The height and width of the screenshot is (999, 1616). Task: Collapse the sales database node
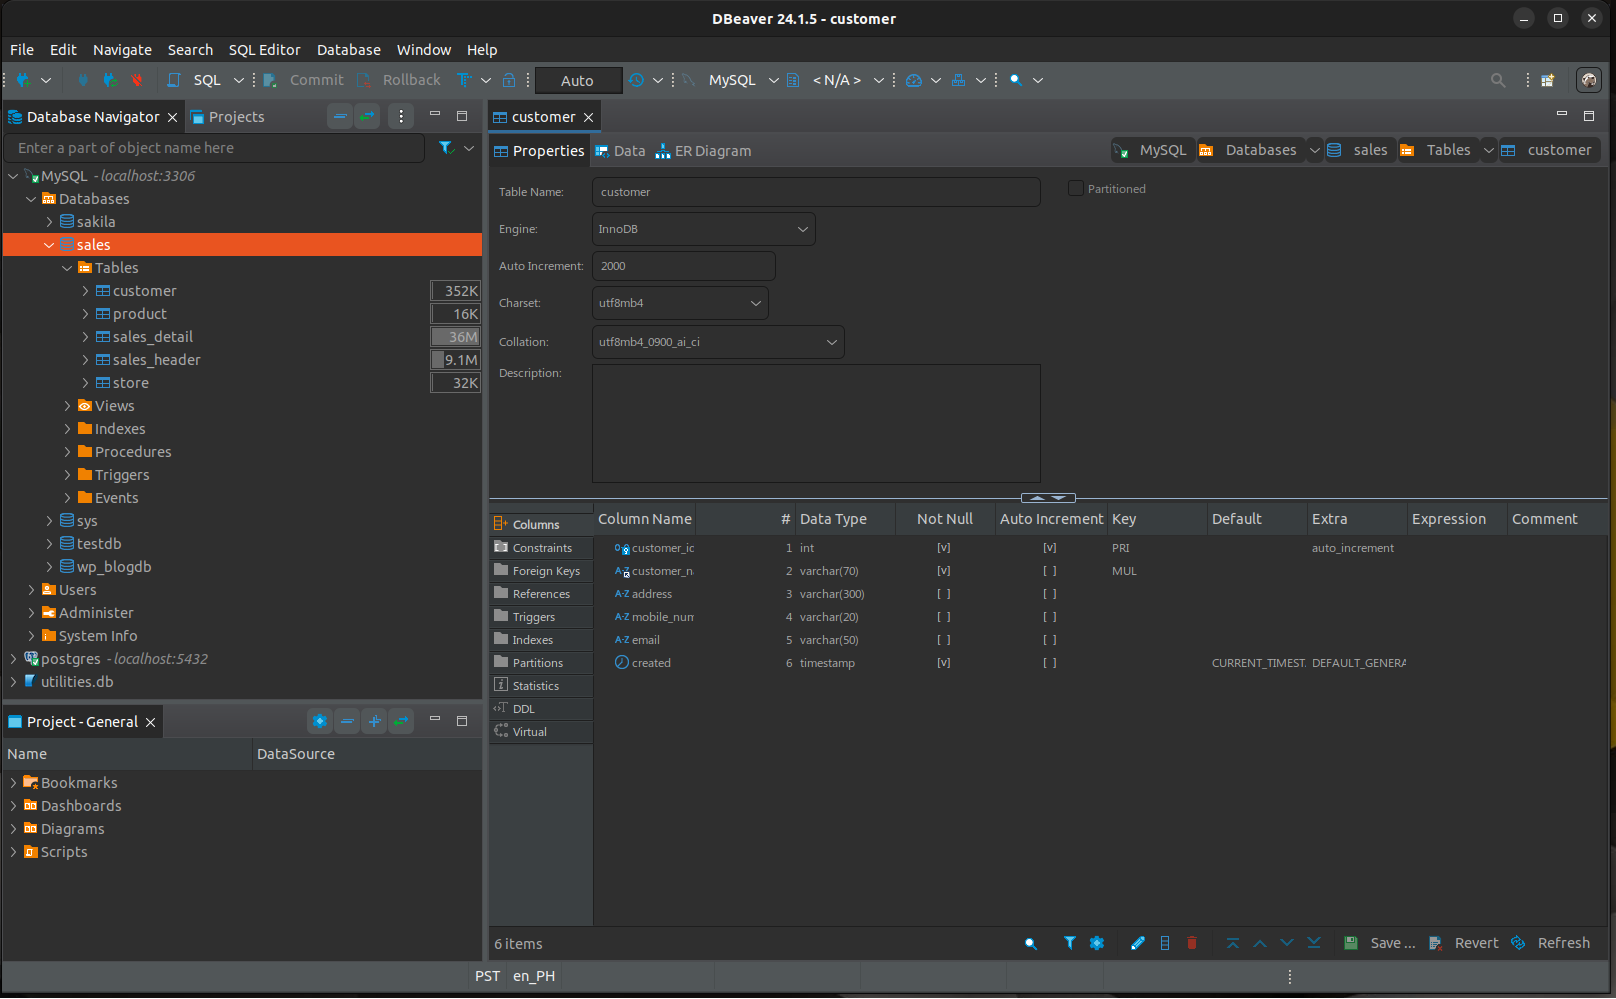(x=49, y=245)
